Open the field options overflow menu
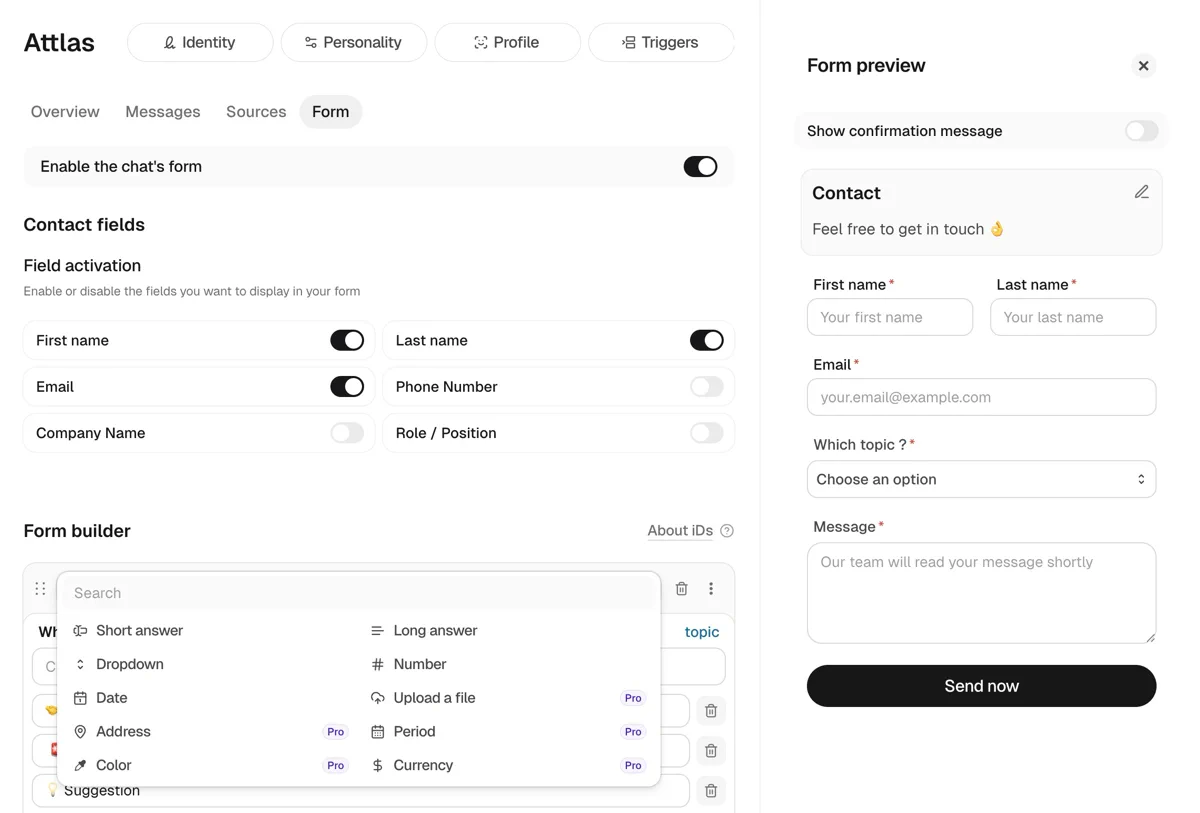 [711, 588]
